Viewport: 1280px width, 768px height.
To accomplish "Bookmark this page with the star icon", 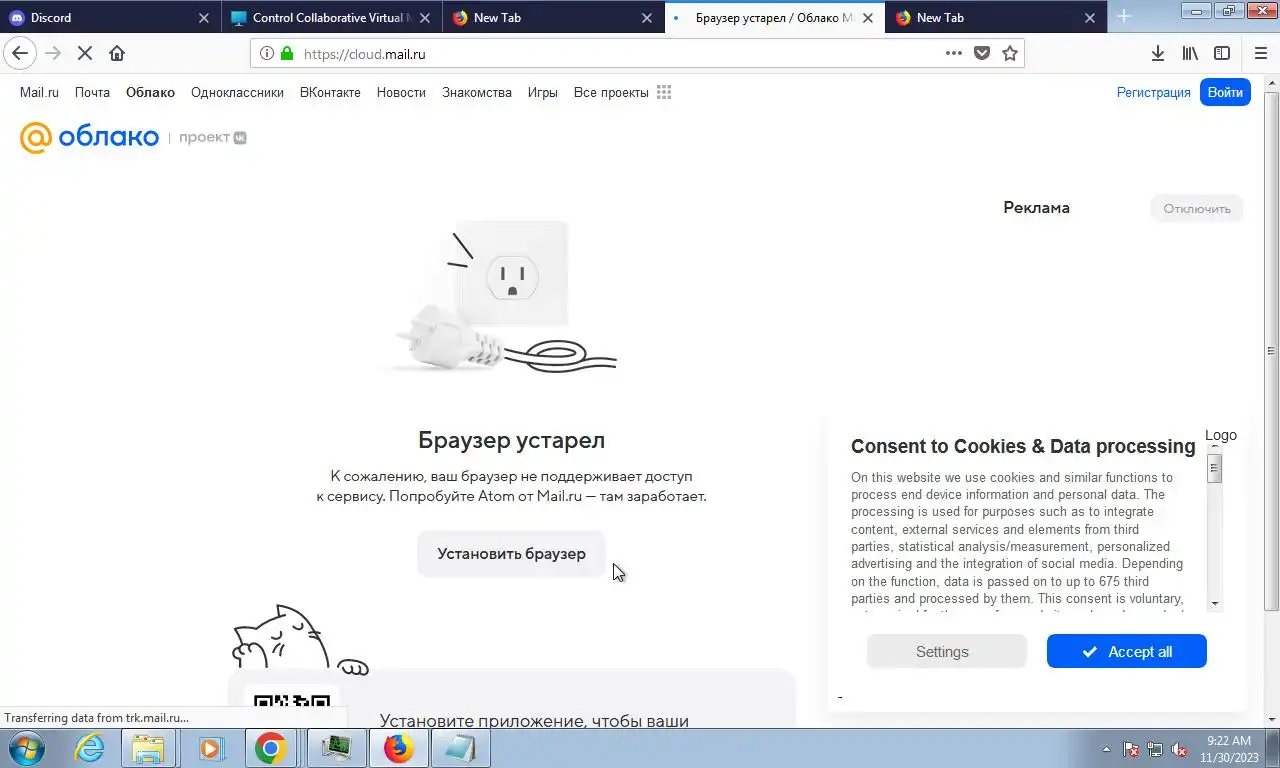I will [x=1010, y=54].
